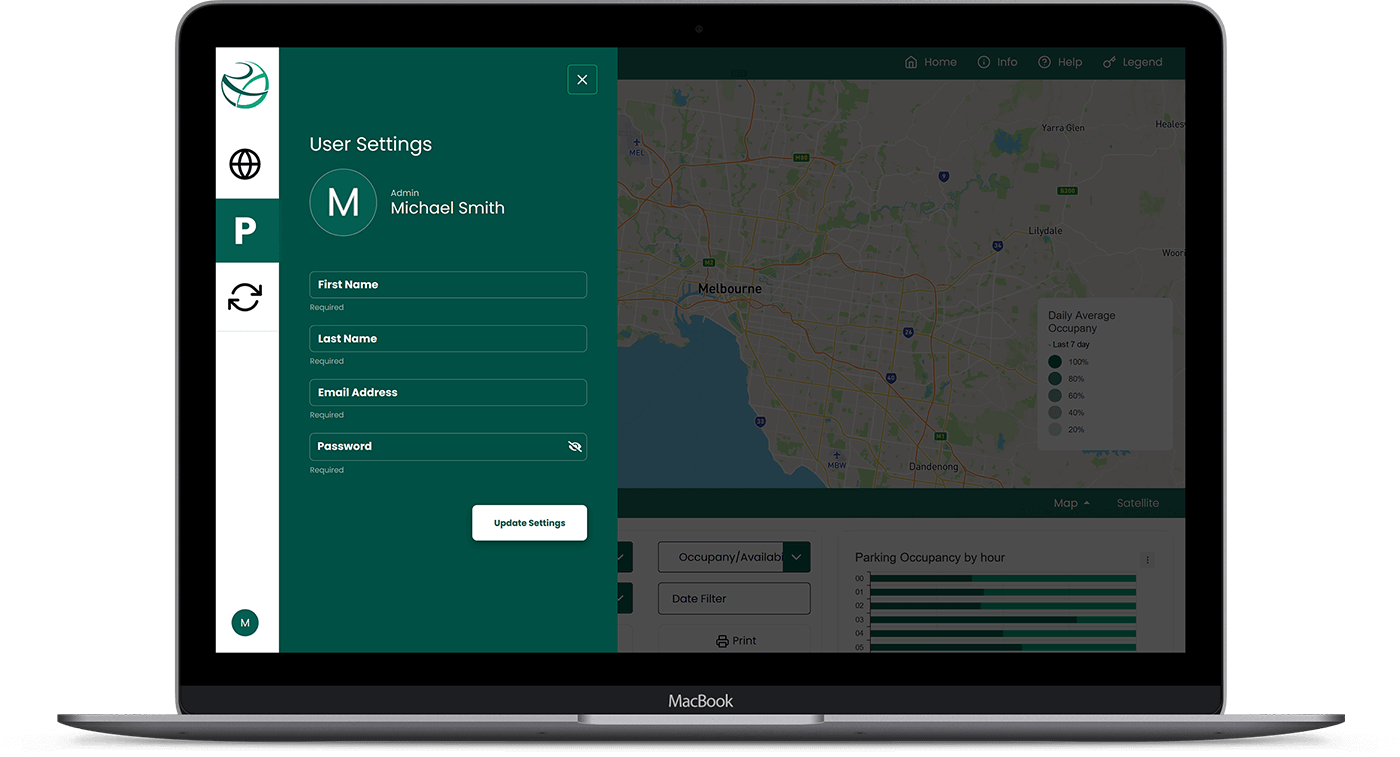Toggle password visibility eye icon
Image resolution: width=1400 pixels, height=757 pixels.
point(574,447)
